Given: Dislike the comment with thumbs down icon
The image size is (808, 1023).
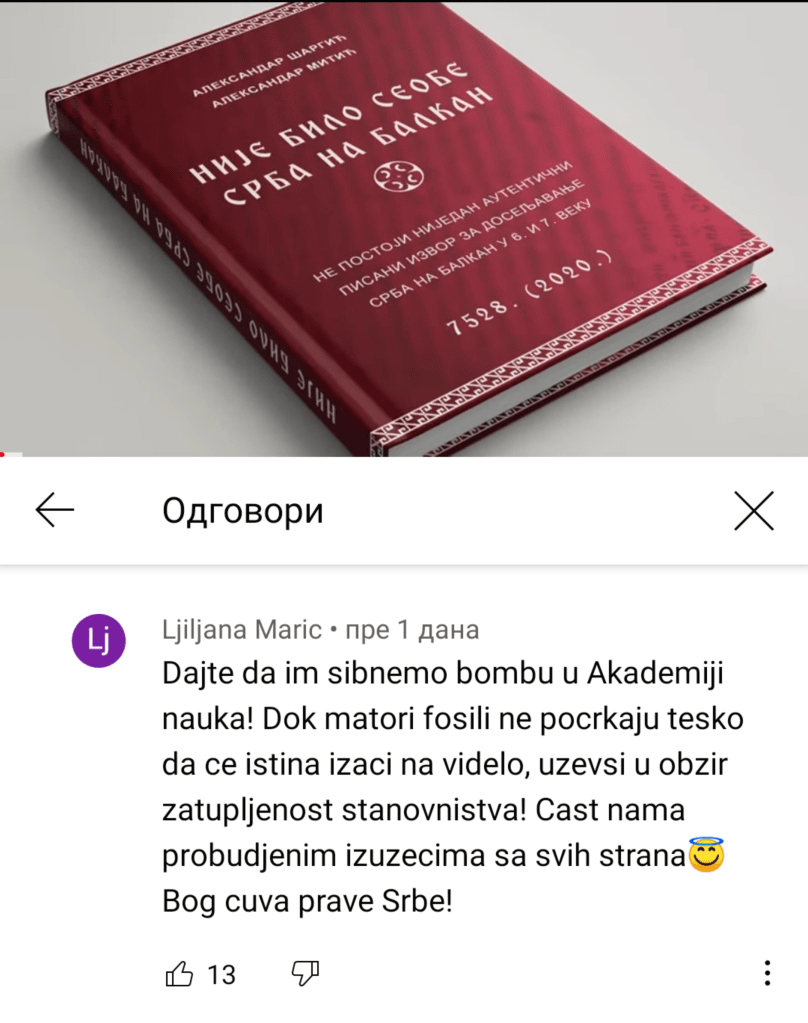Looking at the screenshot, I should coord(305,973).
